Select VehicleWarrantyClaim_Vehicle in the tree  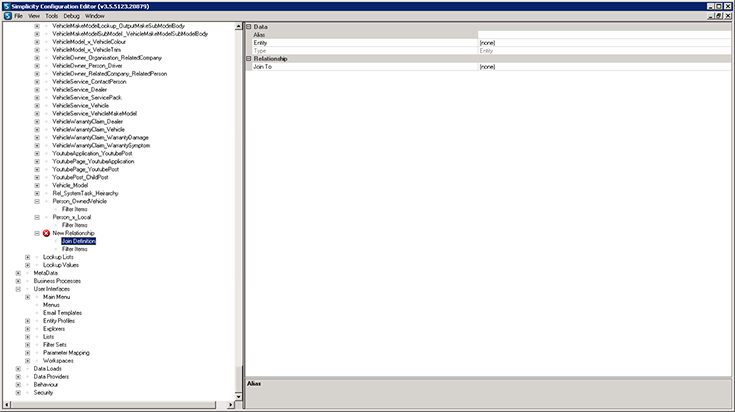[88, 129]
